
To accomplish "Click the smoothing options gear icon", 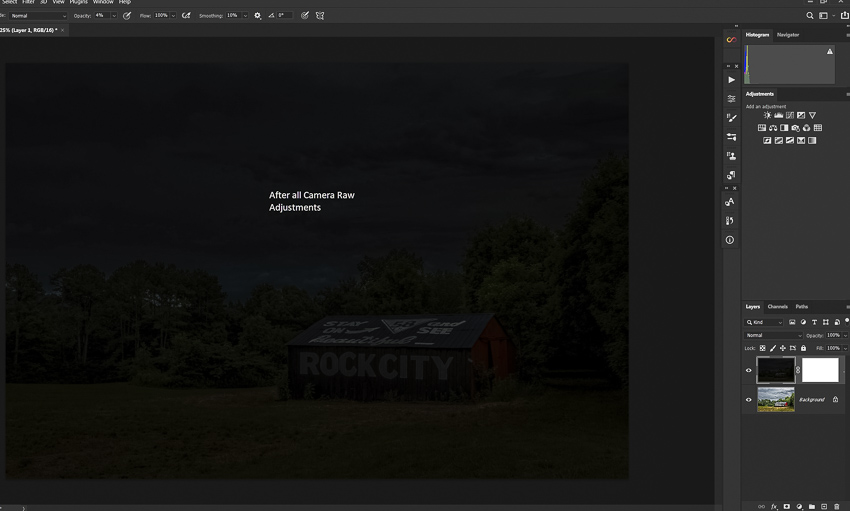I will coord(257,16).
